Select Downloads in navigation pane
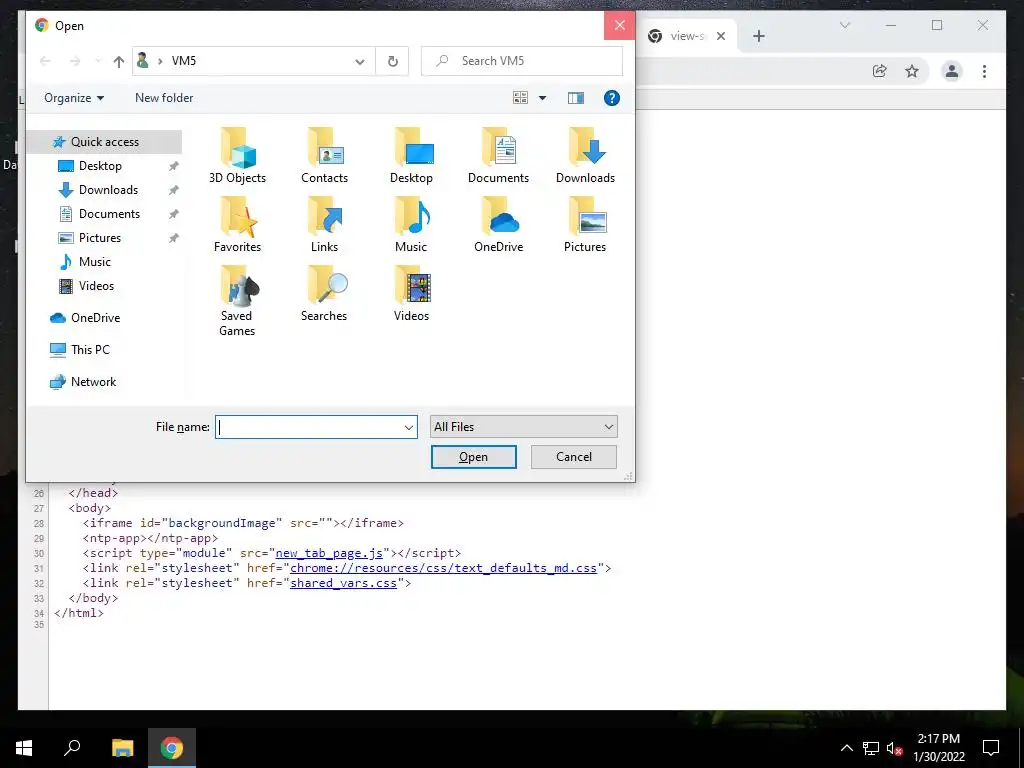The width and height of the screenshot is (1024, 768). click(x=108, y=190)
